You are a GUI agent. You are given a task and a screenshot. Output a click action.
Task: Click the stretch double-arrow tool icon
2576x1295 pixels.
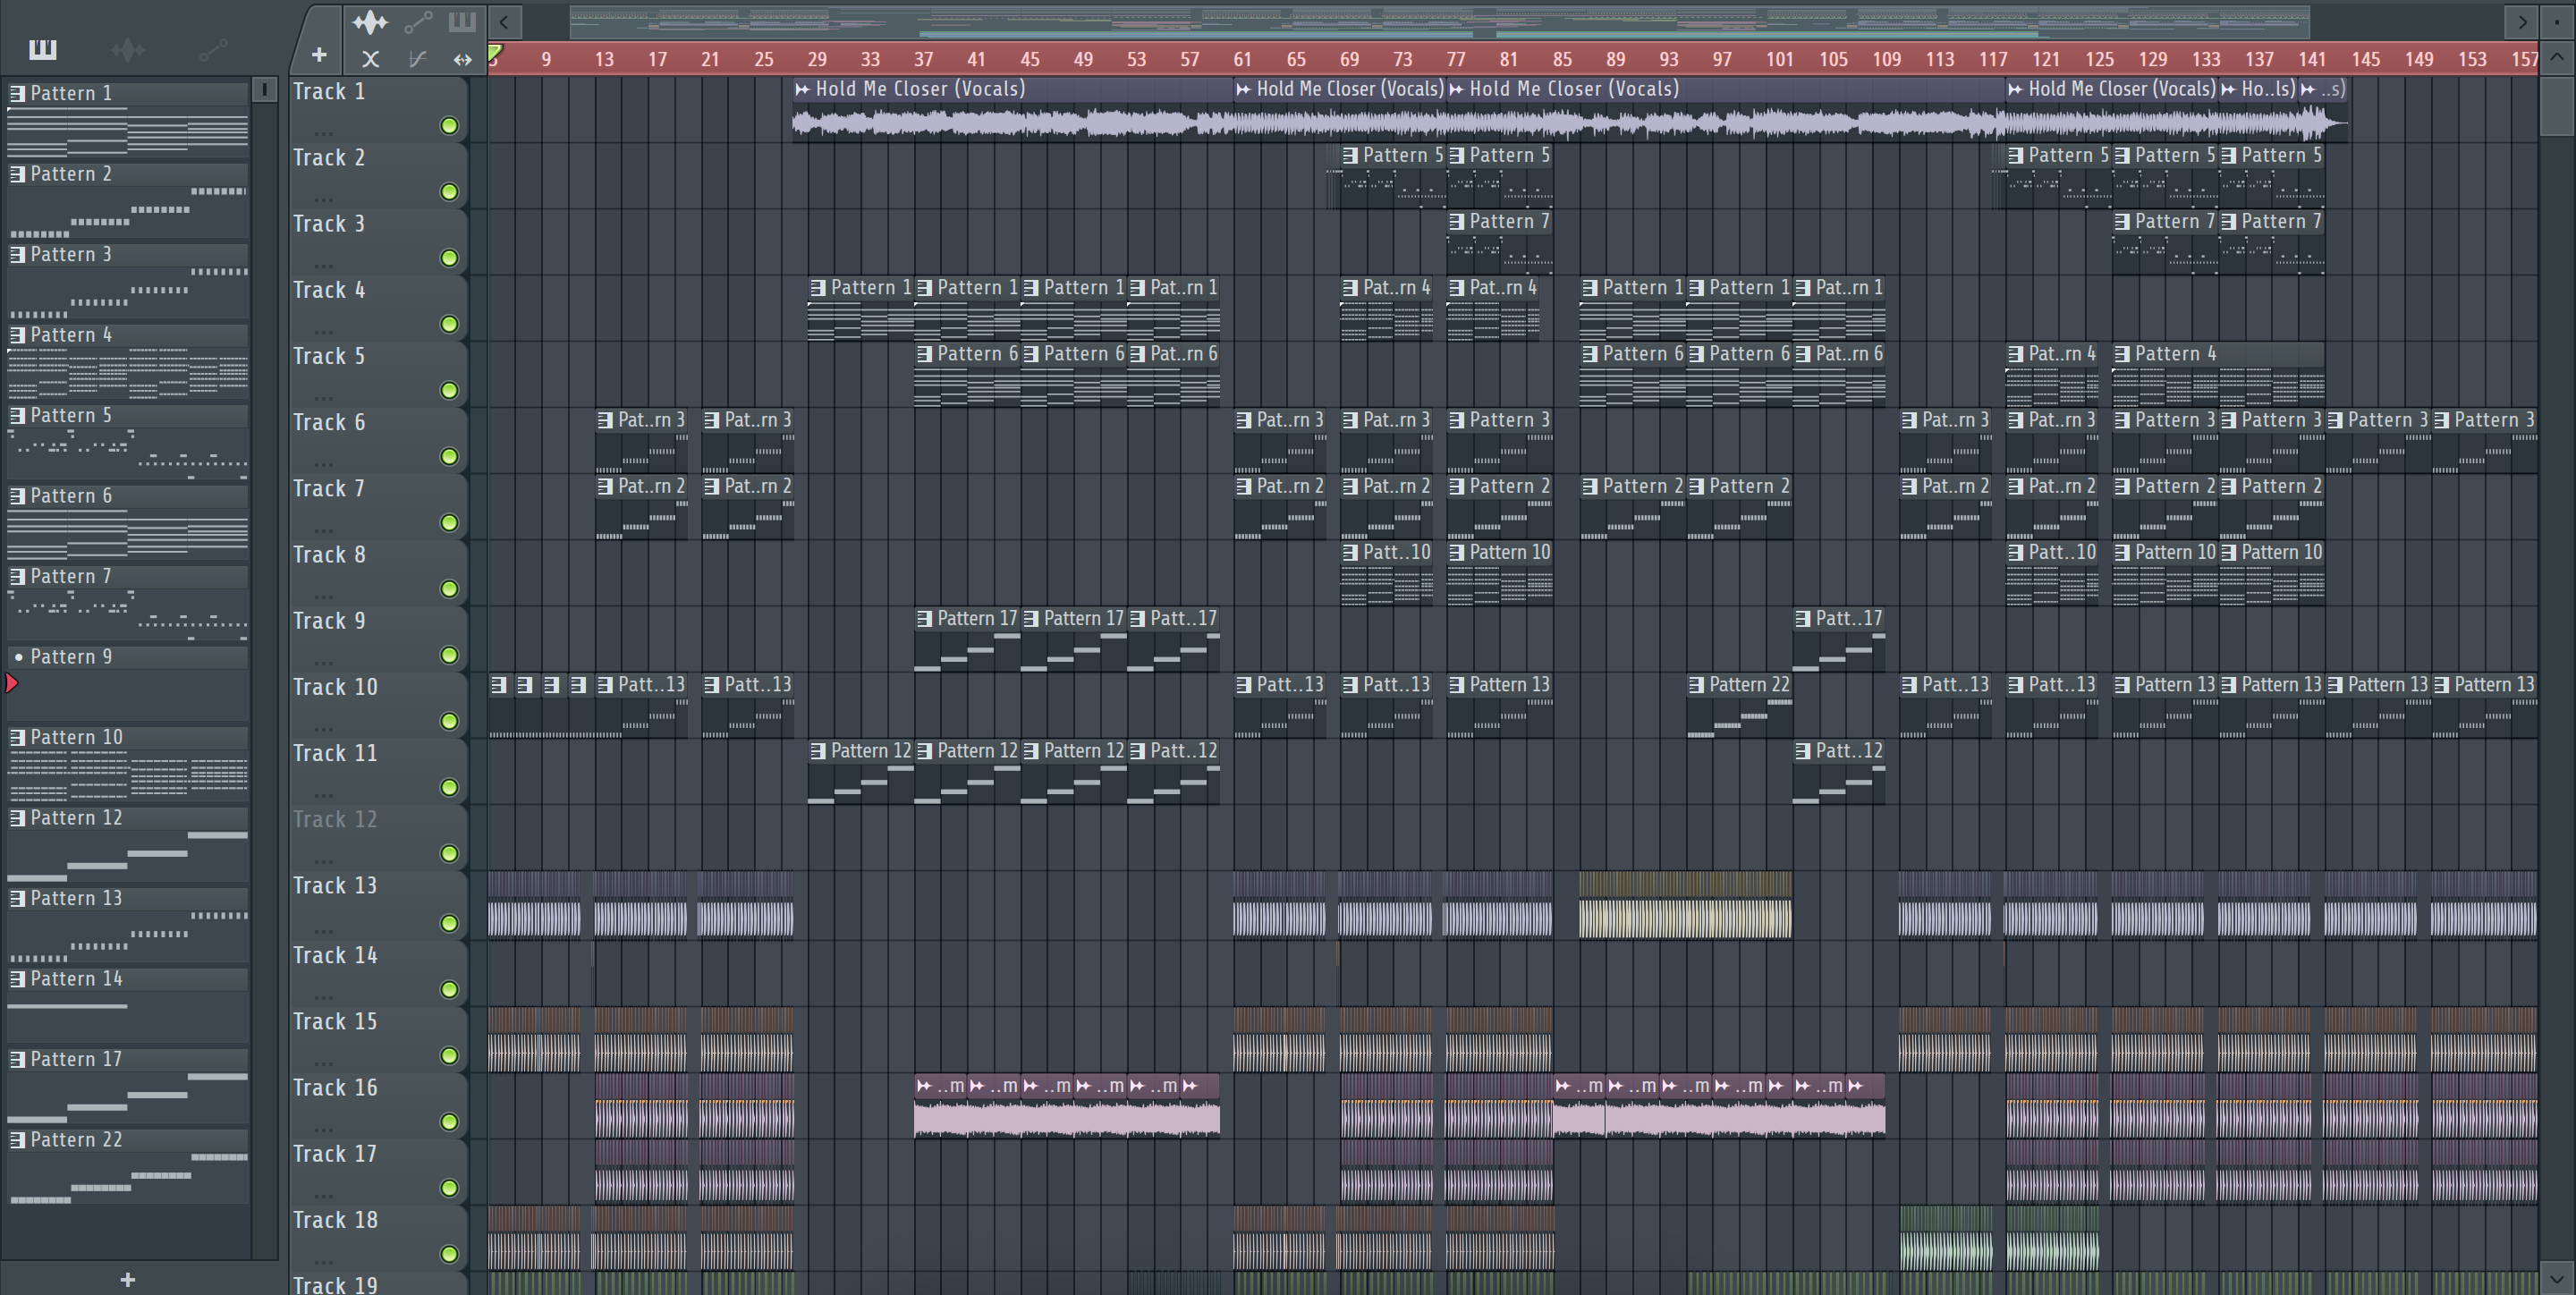[462, 59]
